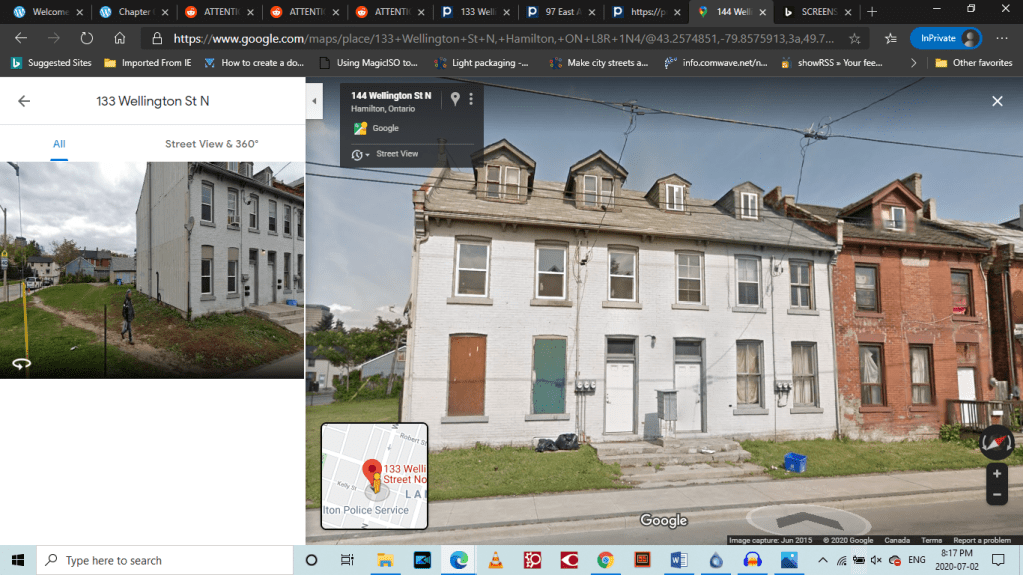Viewport: 1023px width, 575px height.
Task: Collapse the side panel with the arrow
Action: (x=315, y=101)
